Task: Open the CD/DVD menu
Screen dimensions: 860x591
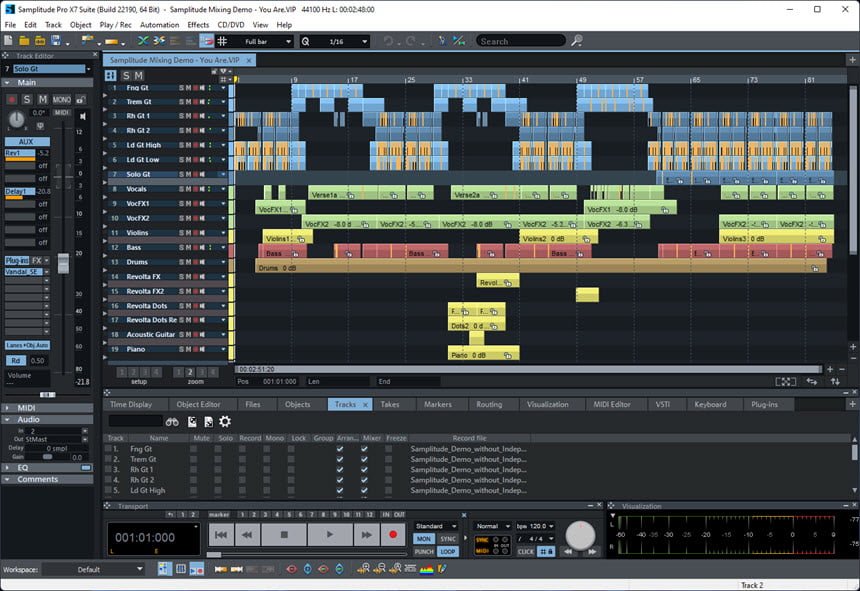Action: pos(231,25)
